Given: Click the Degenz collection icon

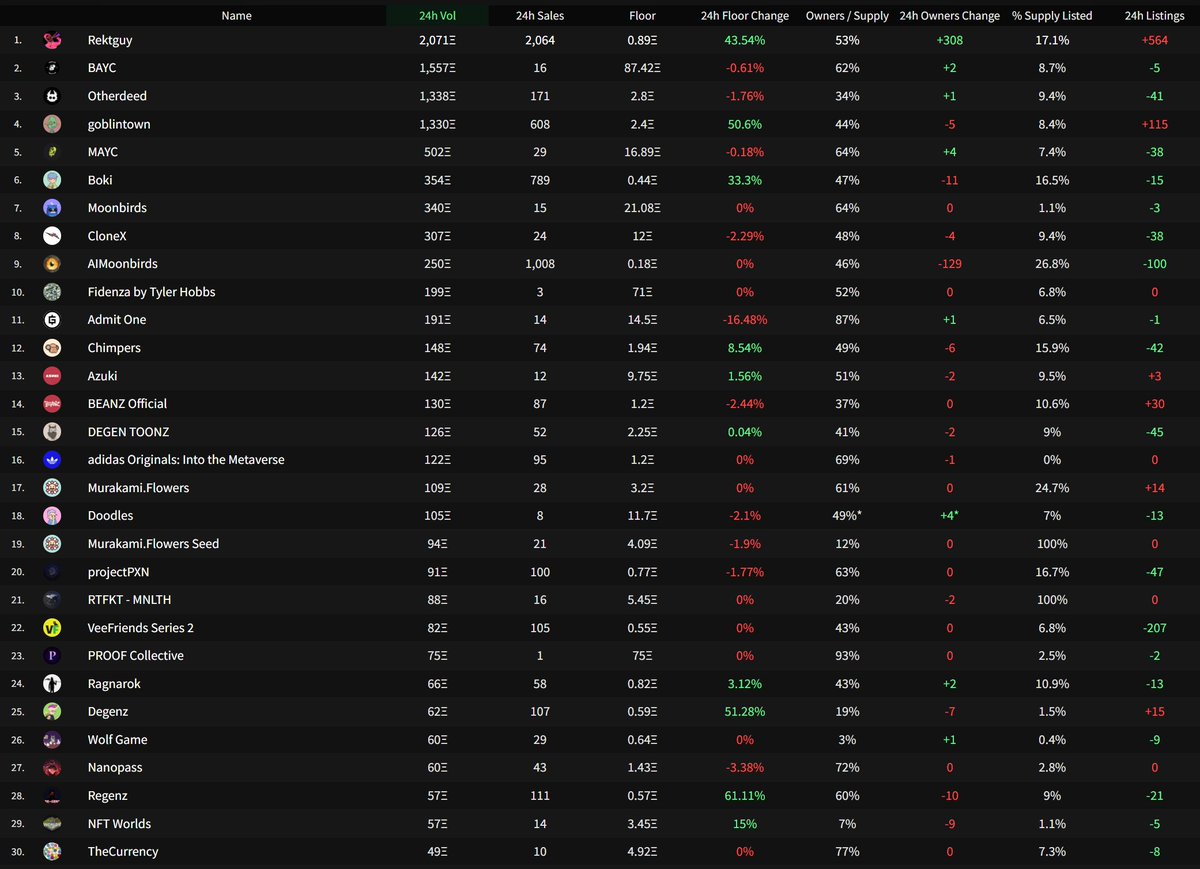Looking at the screenshot, I should 52,712.
